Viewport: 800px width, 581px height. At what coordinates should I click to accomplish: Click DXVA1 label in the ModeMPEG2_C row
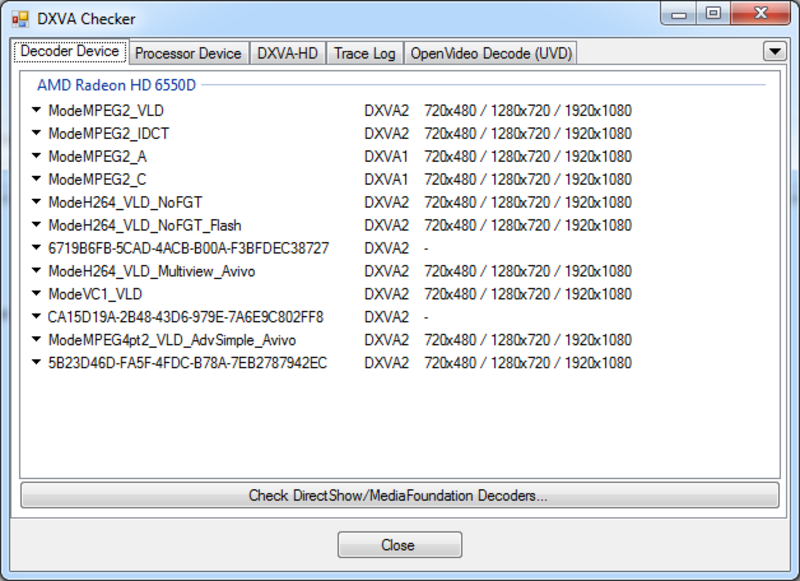click(x=386, y=180)
